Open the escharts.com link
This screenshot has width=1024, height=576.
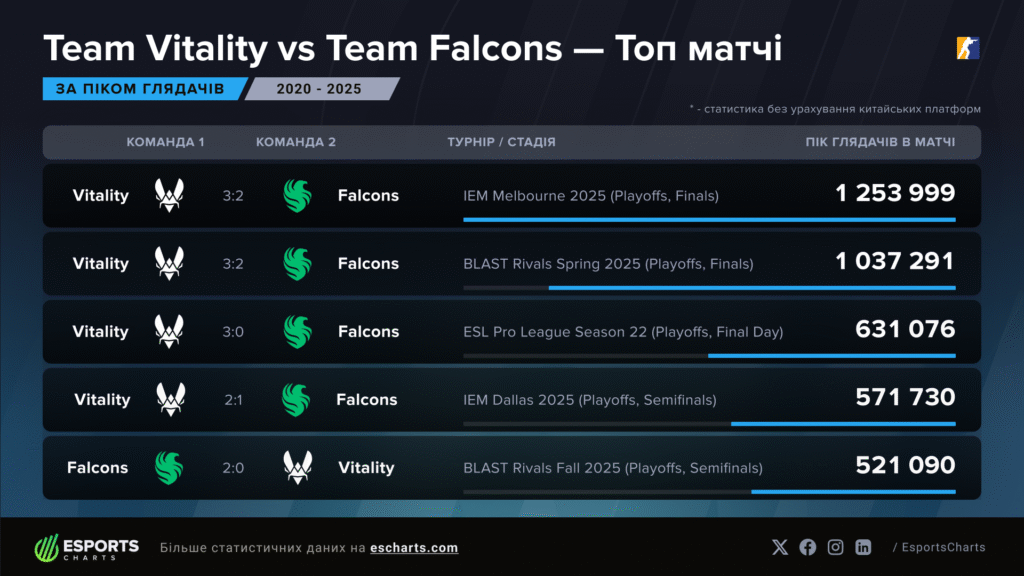(x=413, y=548)
